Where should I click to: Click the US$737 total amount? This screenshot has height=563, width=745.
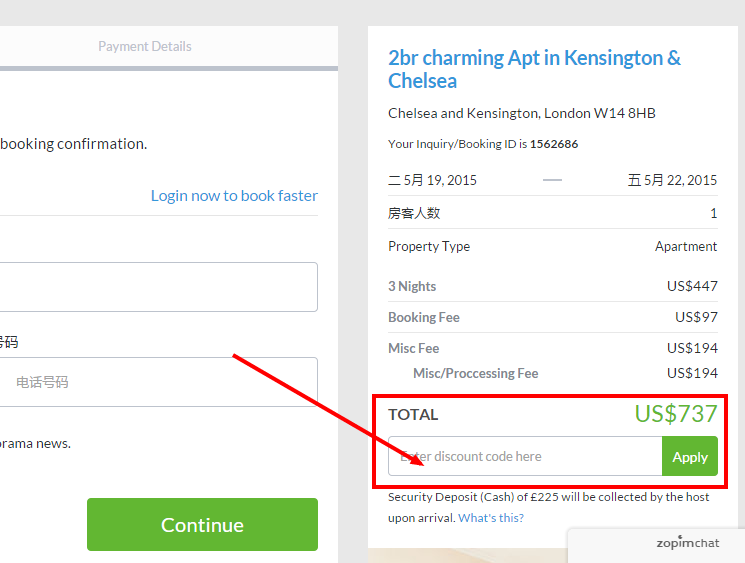676,414
